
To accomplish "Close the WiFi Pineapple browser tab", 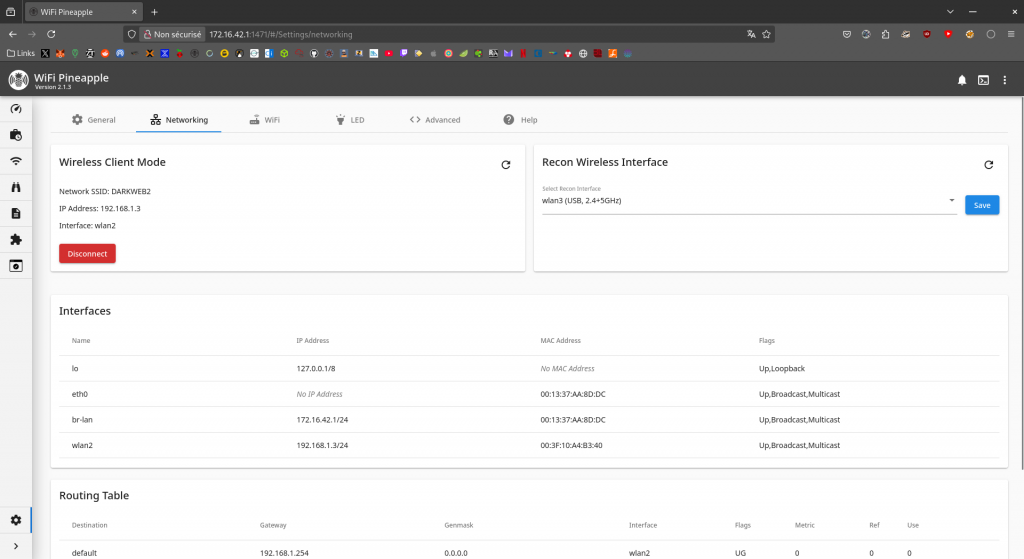I will point(134,12).
